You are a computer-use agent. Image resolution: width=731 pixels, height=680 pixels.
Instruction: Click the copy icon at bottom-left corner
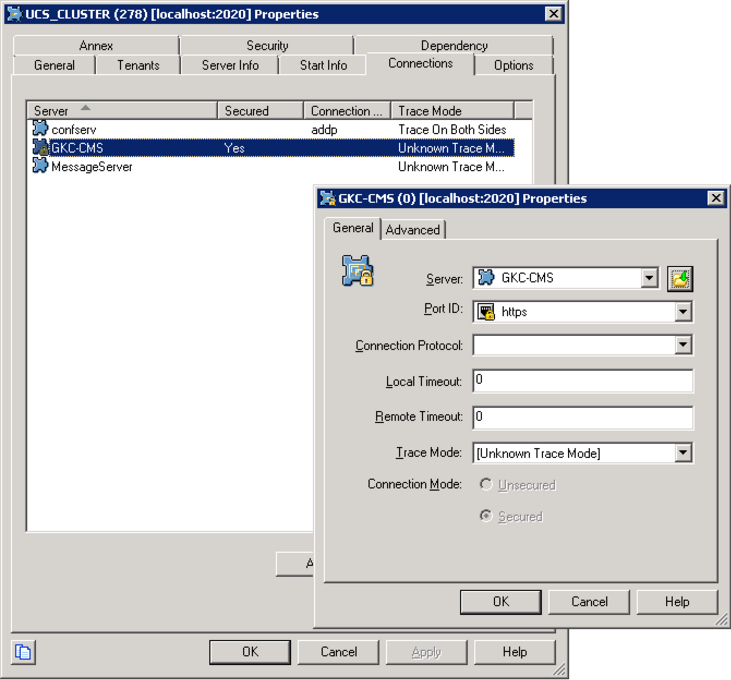point(23,652)
